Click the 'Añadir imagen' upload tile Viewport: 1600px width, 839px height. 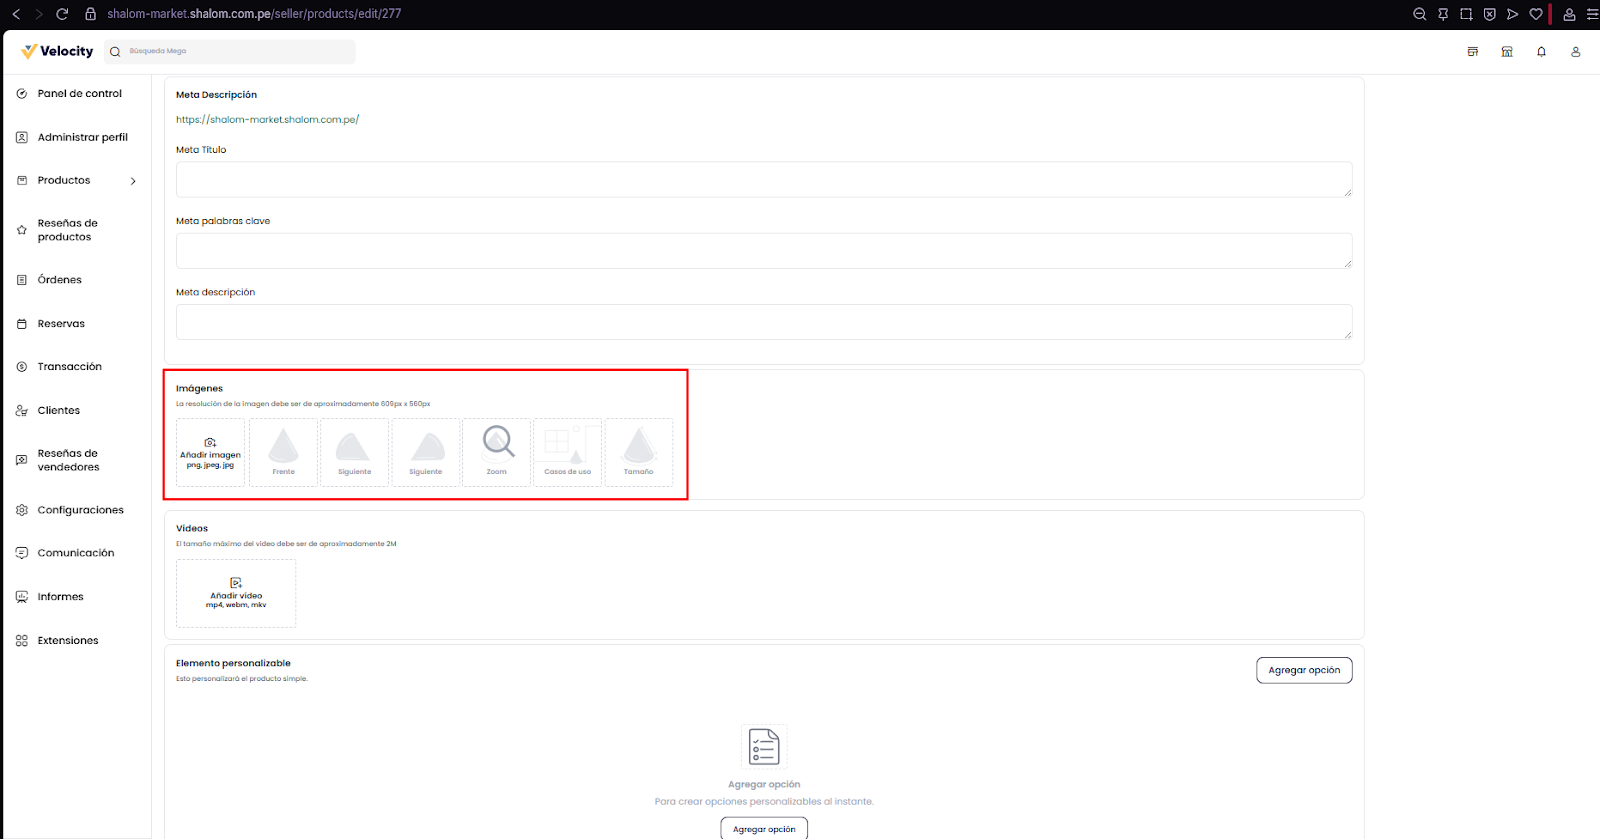(210, 453)
